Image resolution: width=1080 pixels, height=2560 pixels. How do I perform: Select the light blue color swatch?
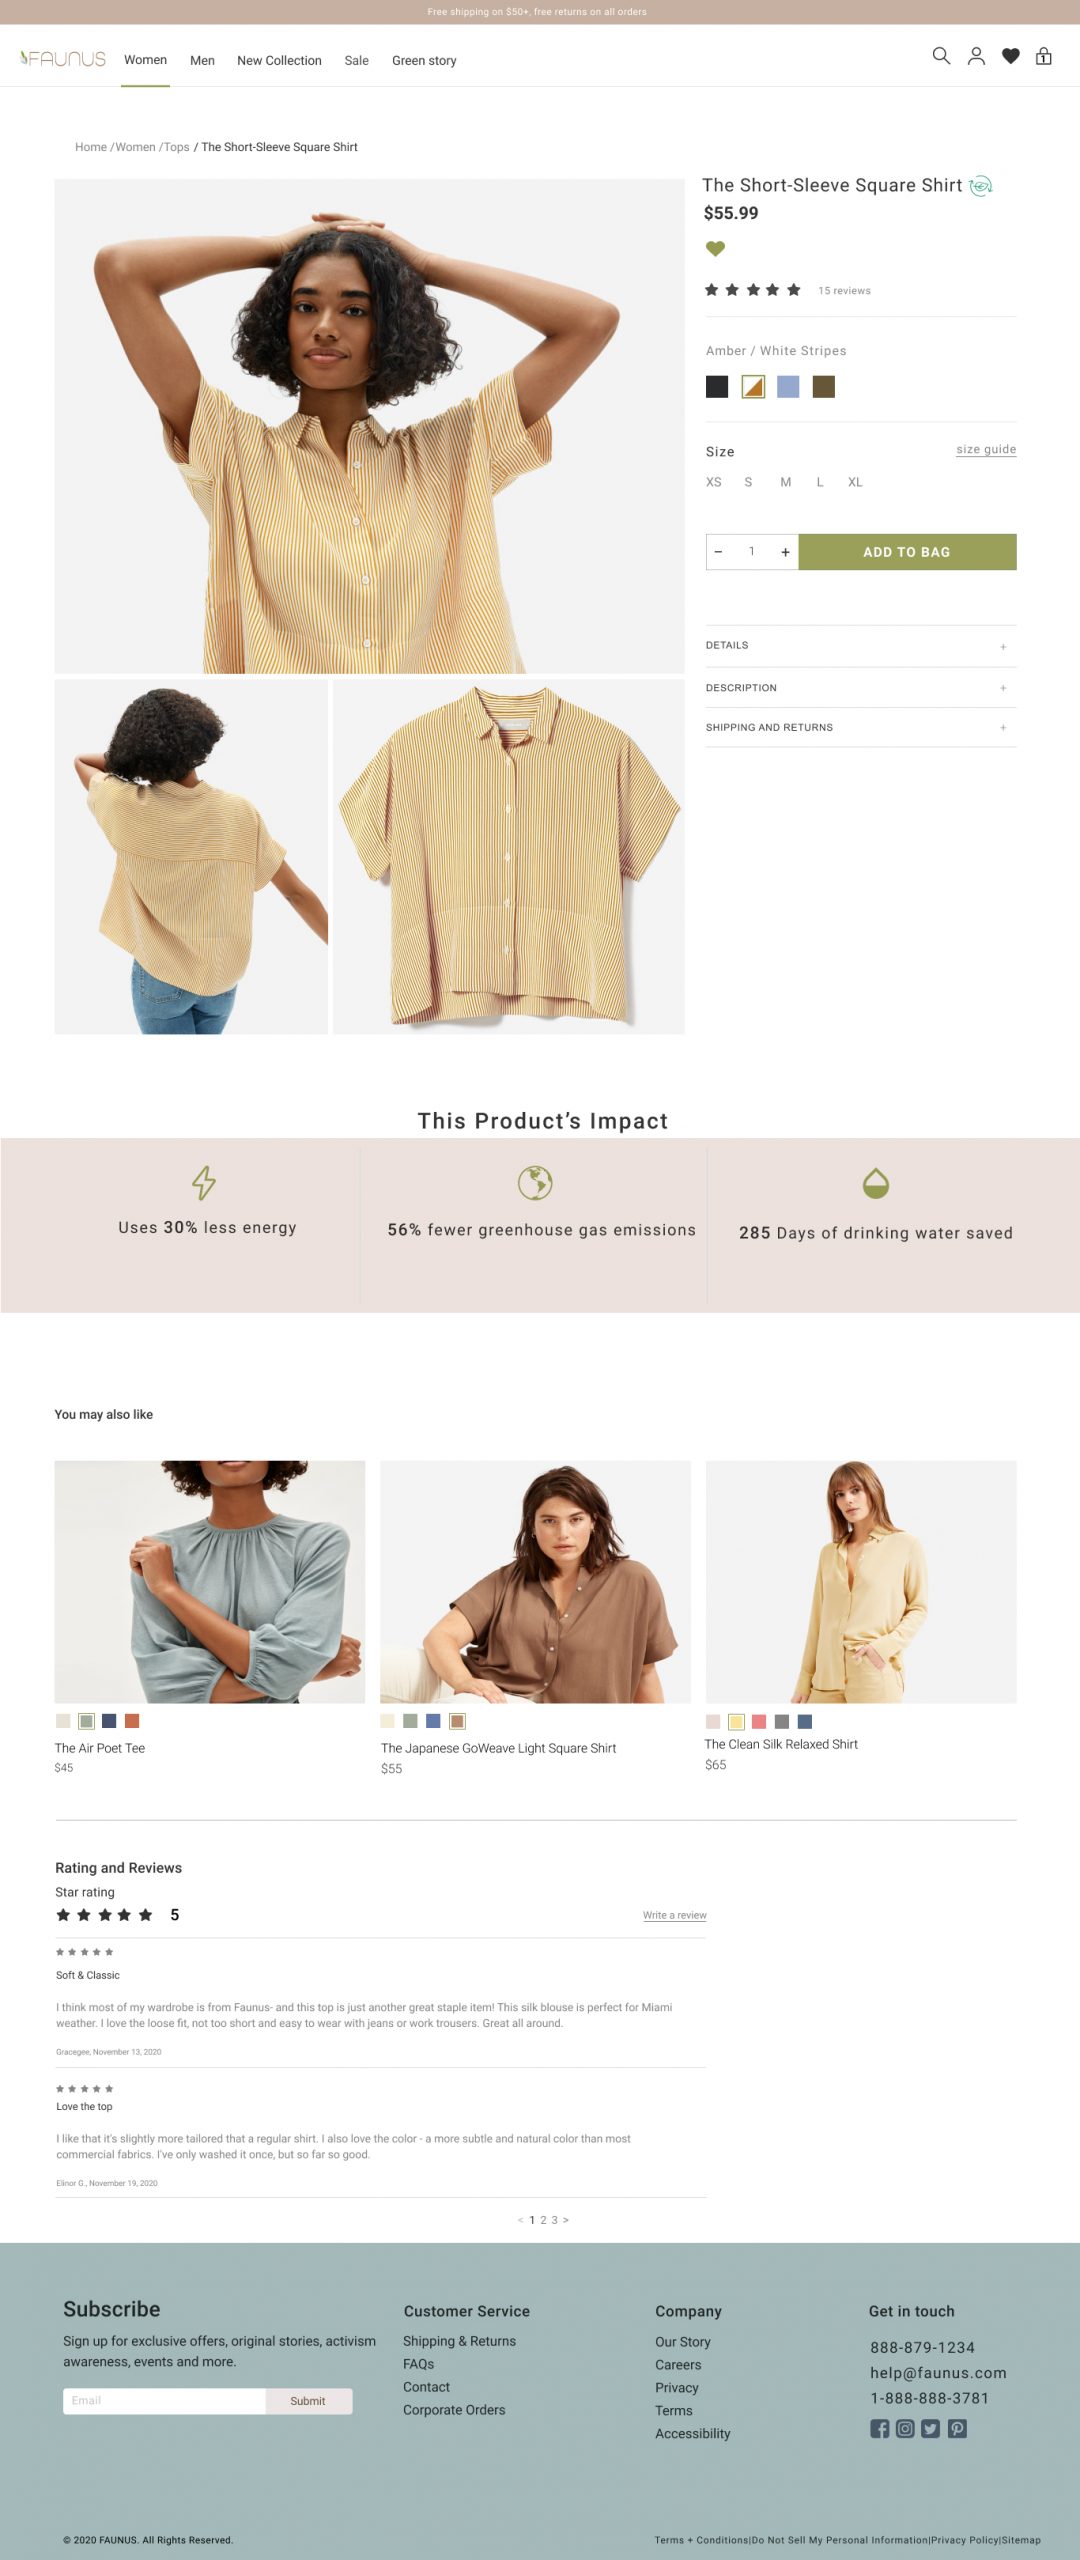tap(788, 387)
